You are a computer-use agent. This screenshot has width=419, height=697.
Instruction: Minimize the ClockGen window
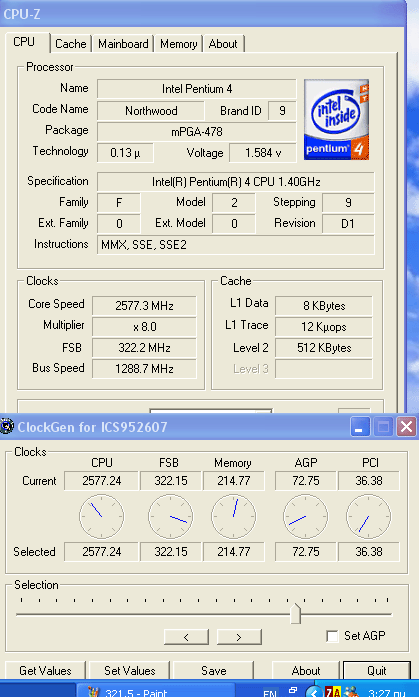[x=359, y=427]
